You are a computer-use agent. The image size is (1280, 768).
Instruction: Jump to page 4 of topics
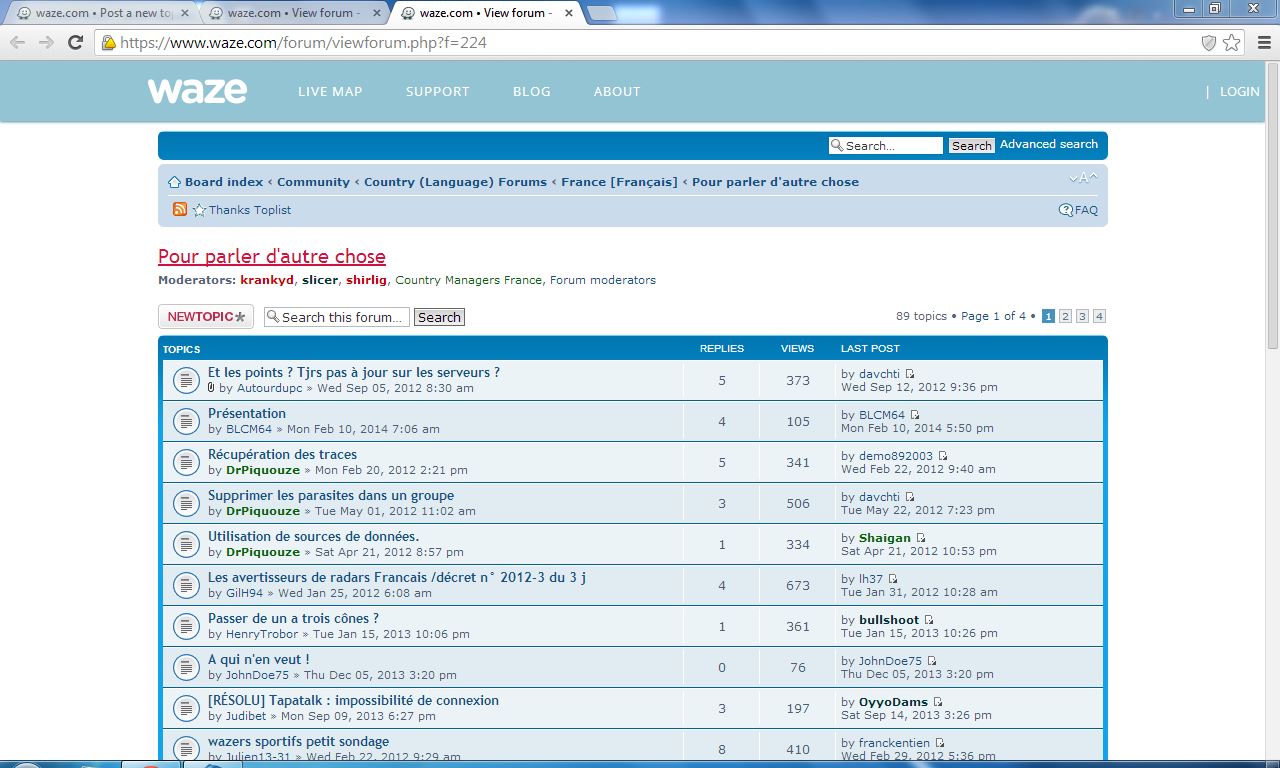1099,316
